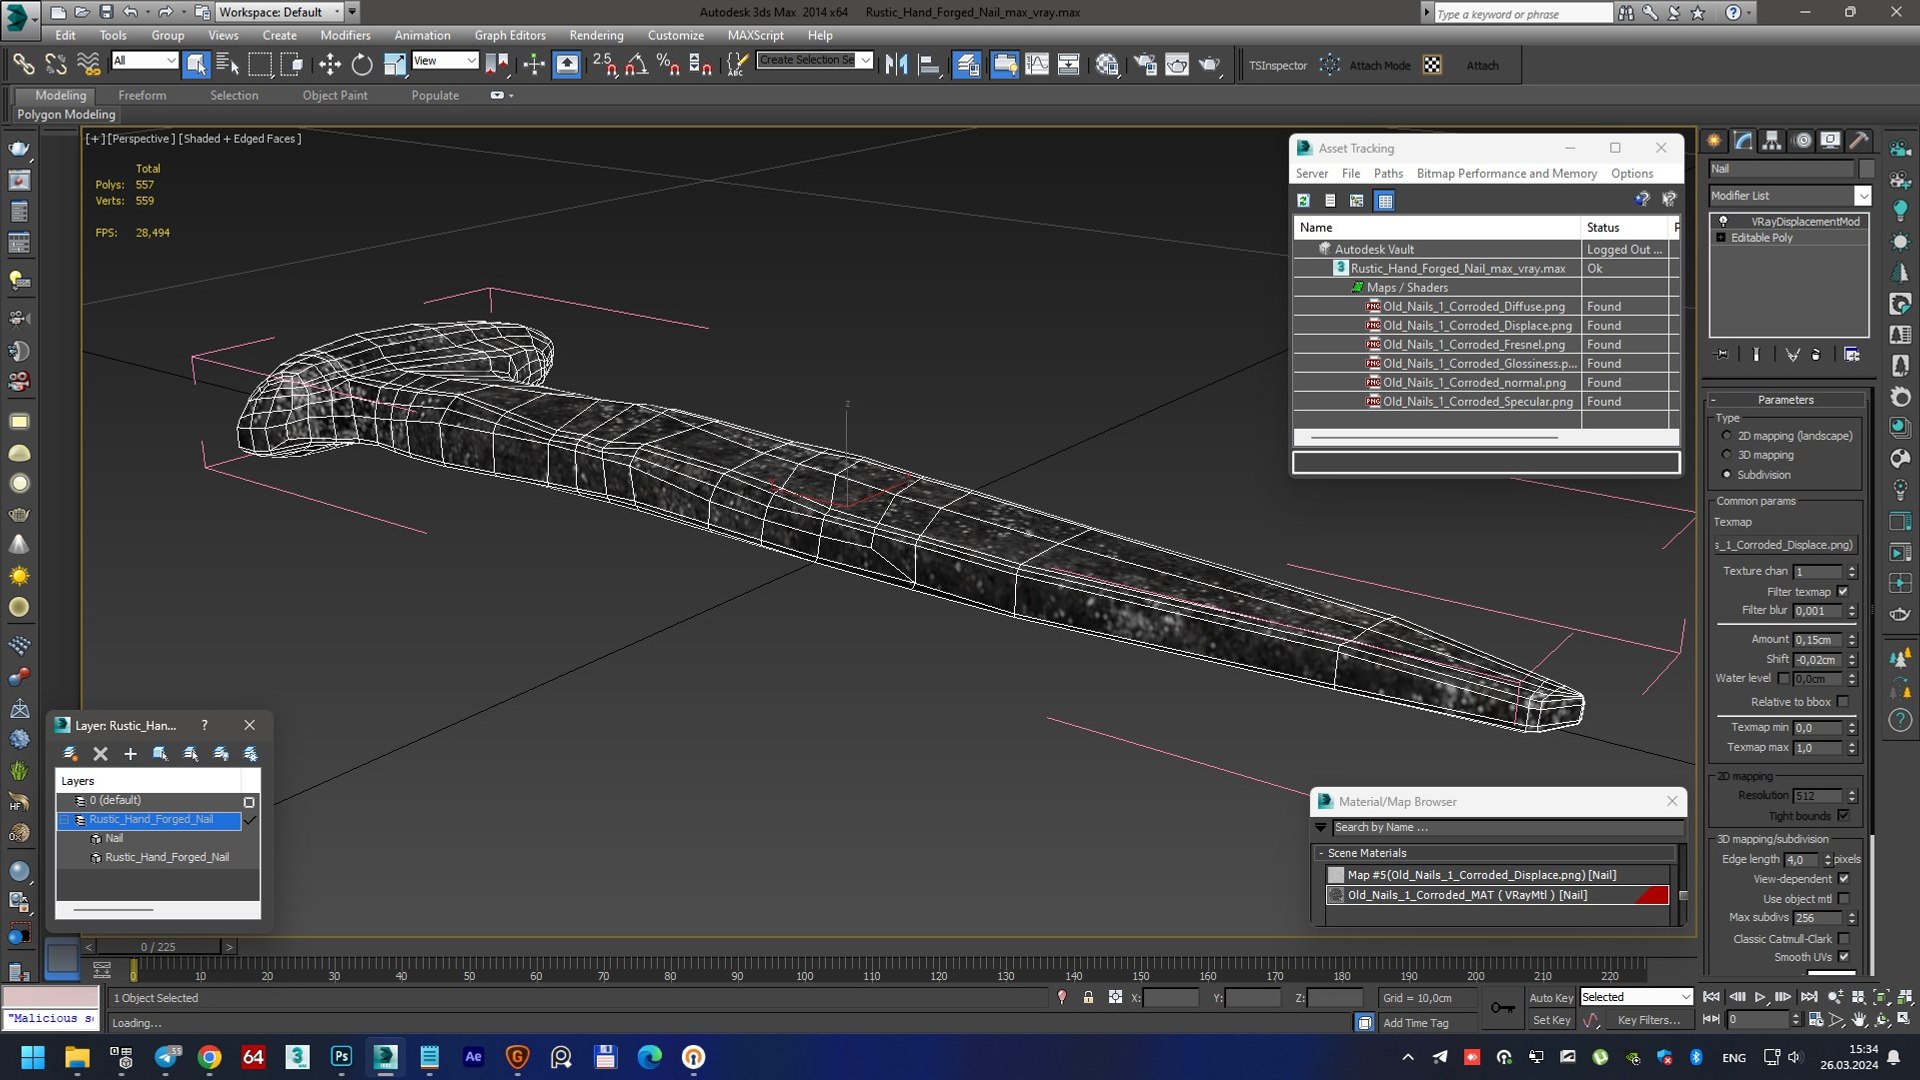
Task: Open the Utilities hammer tab
Action: click(1859, 141)
